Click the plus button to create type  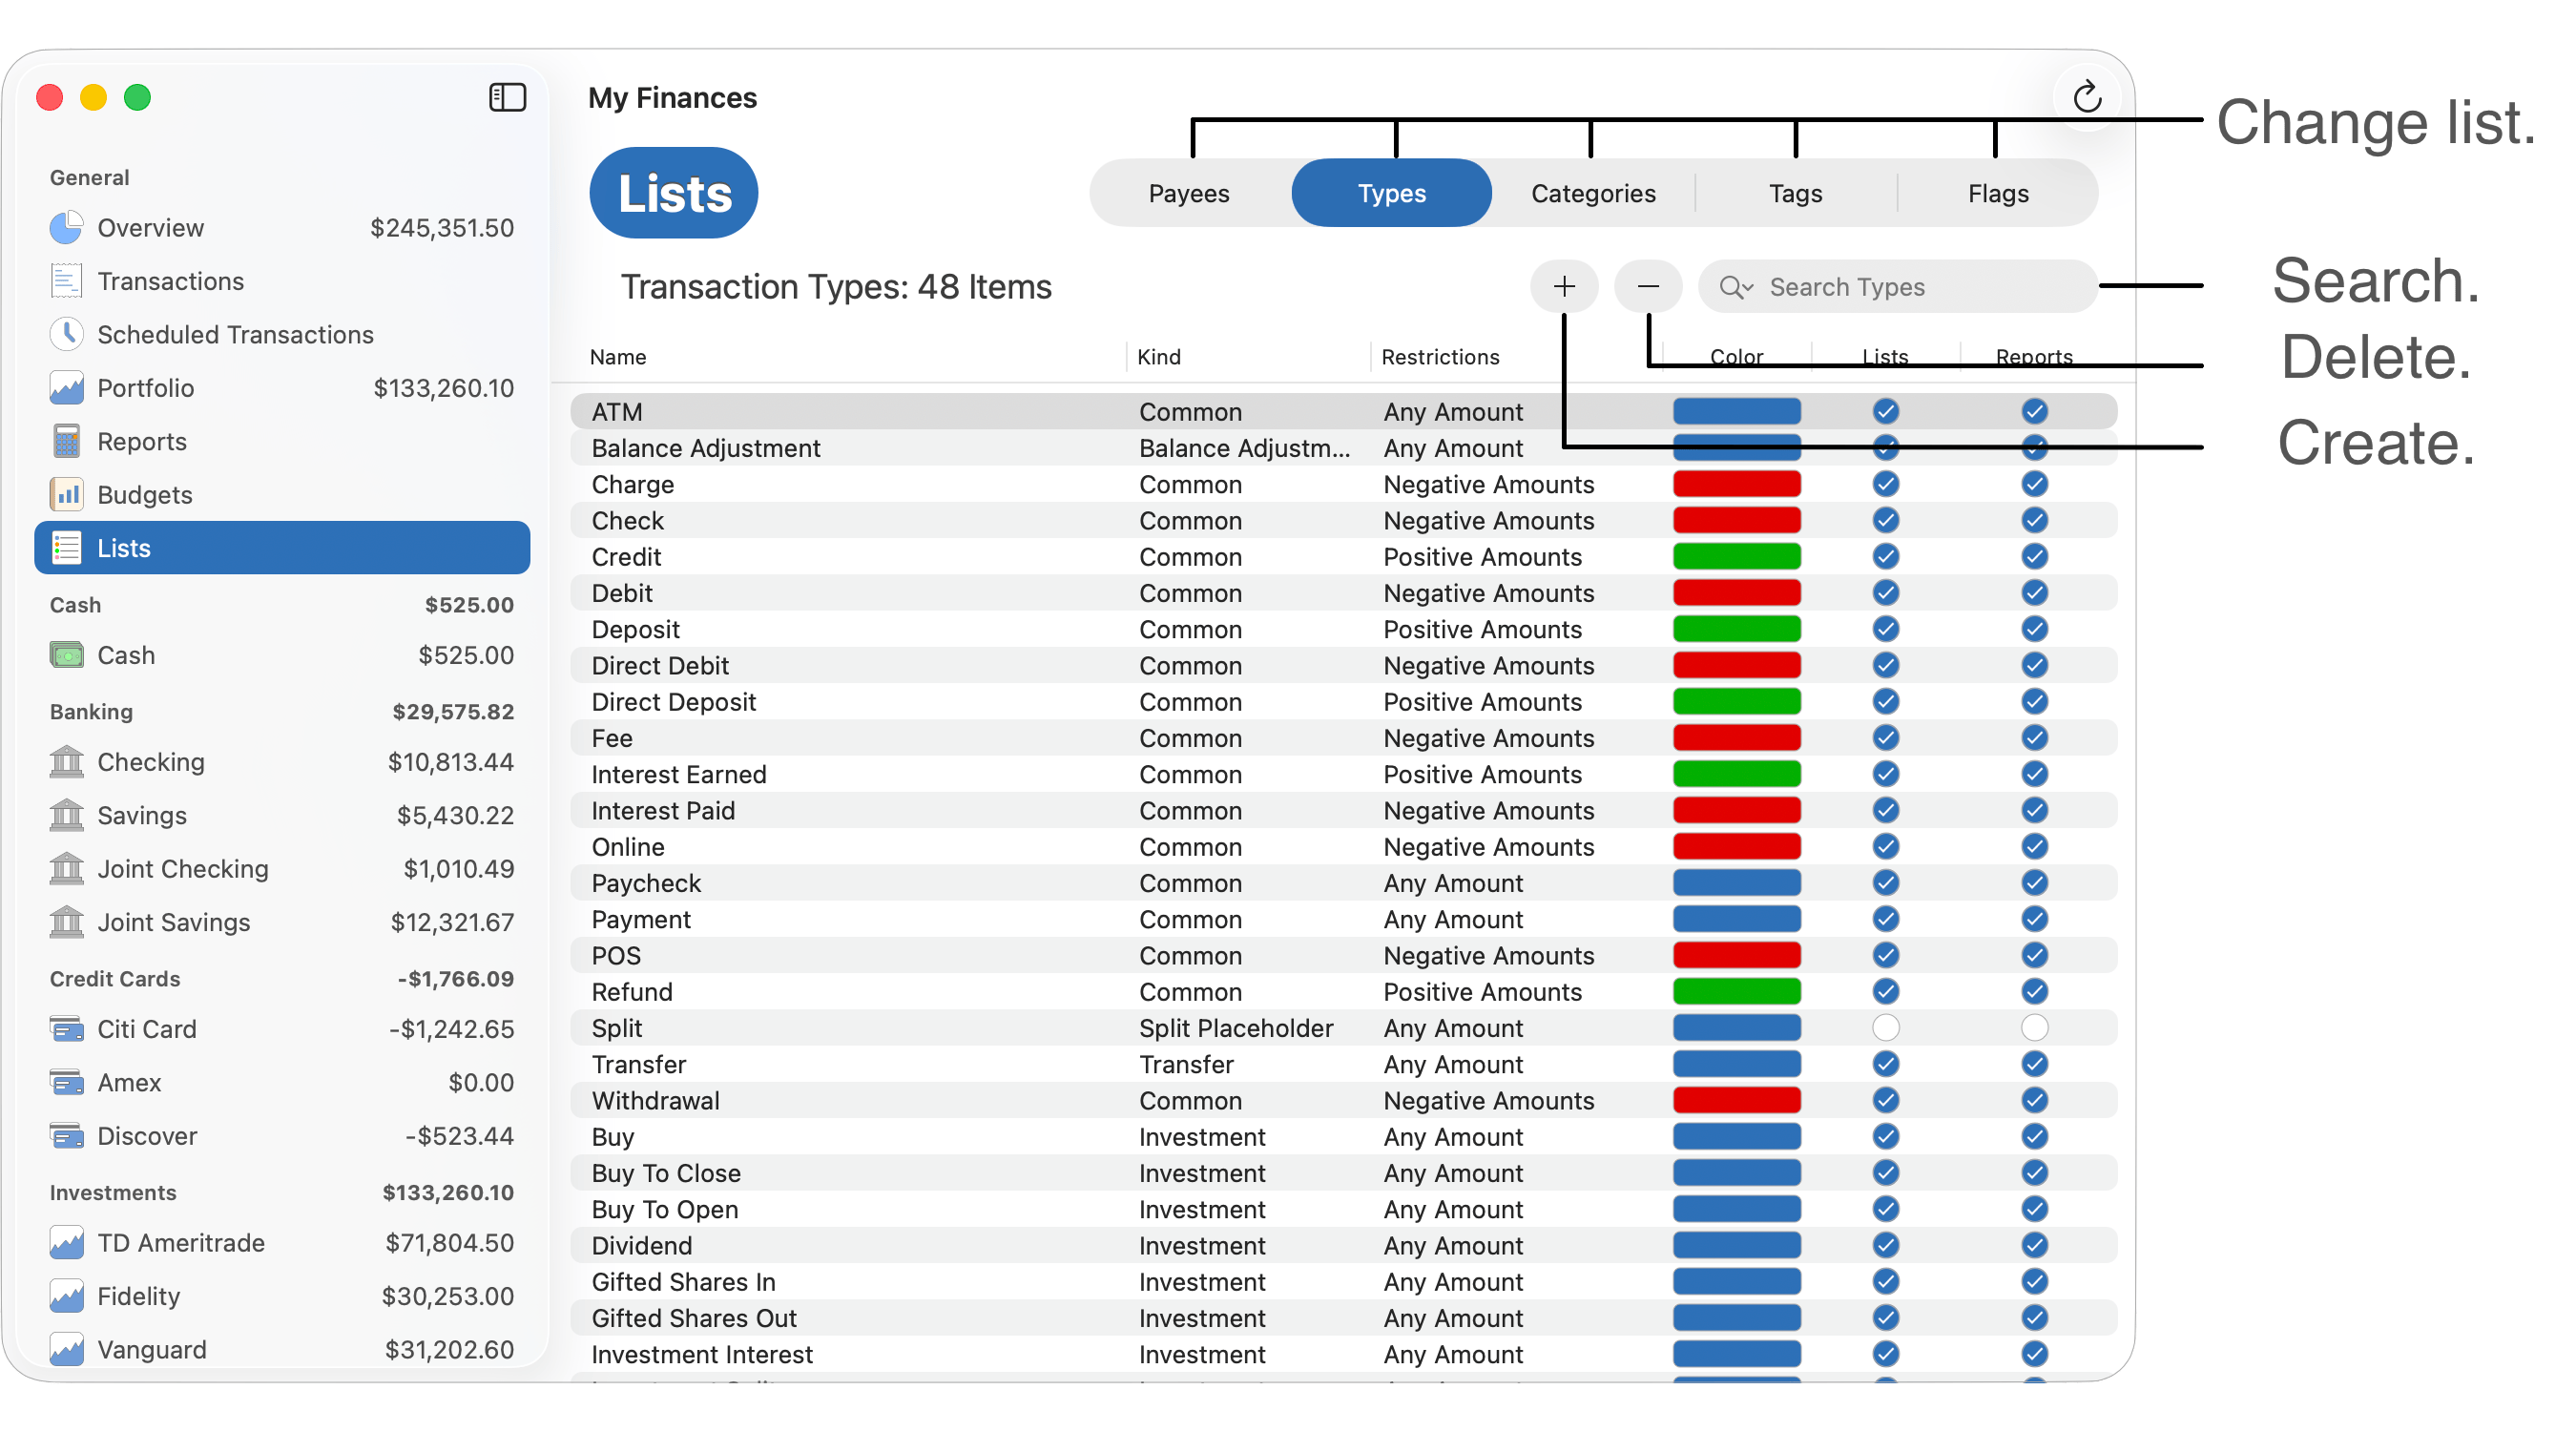click(1564, 287)
